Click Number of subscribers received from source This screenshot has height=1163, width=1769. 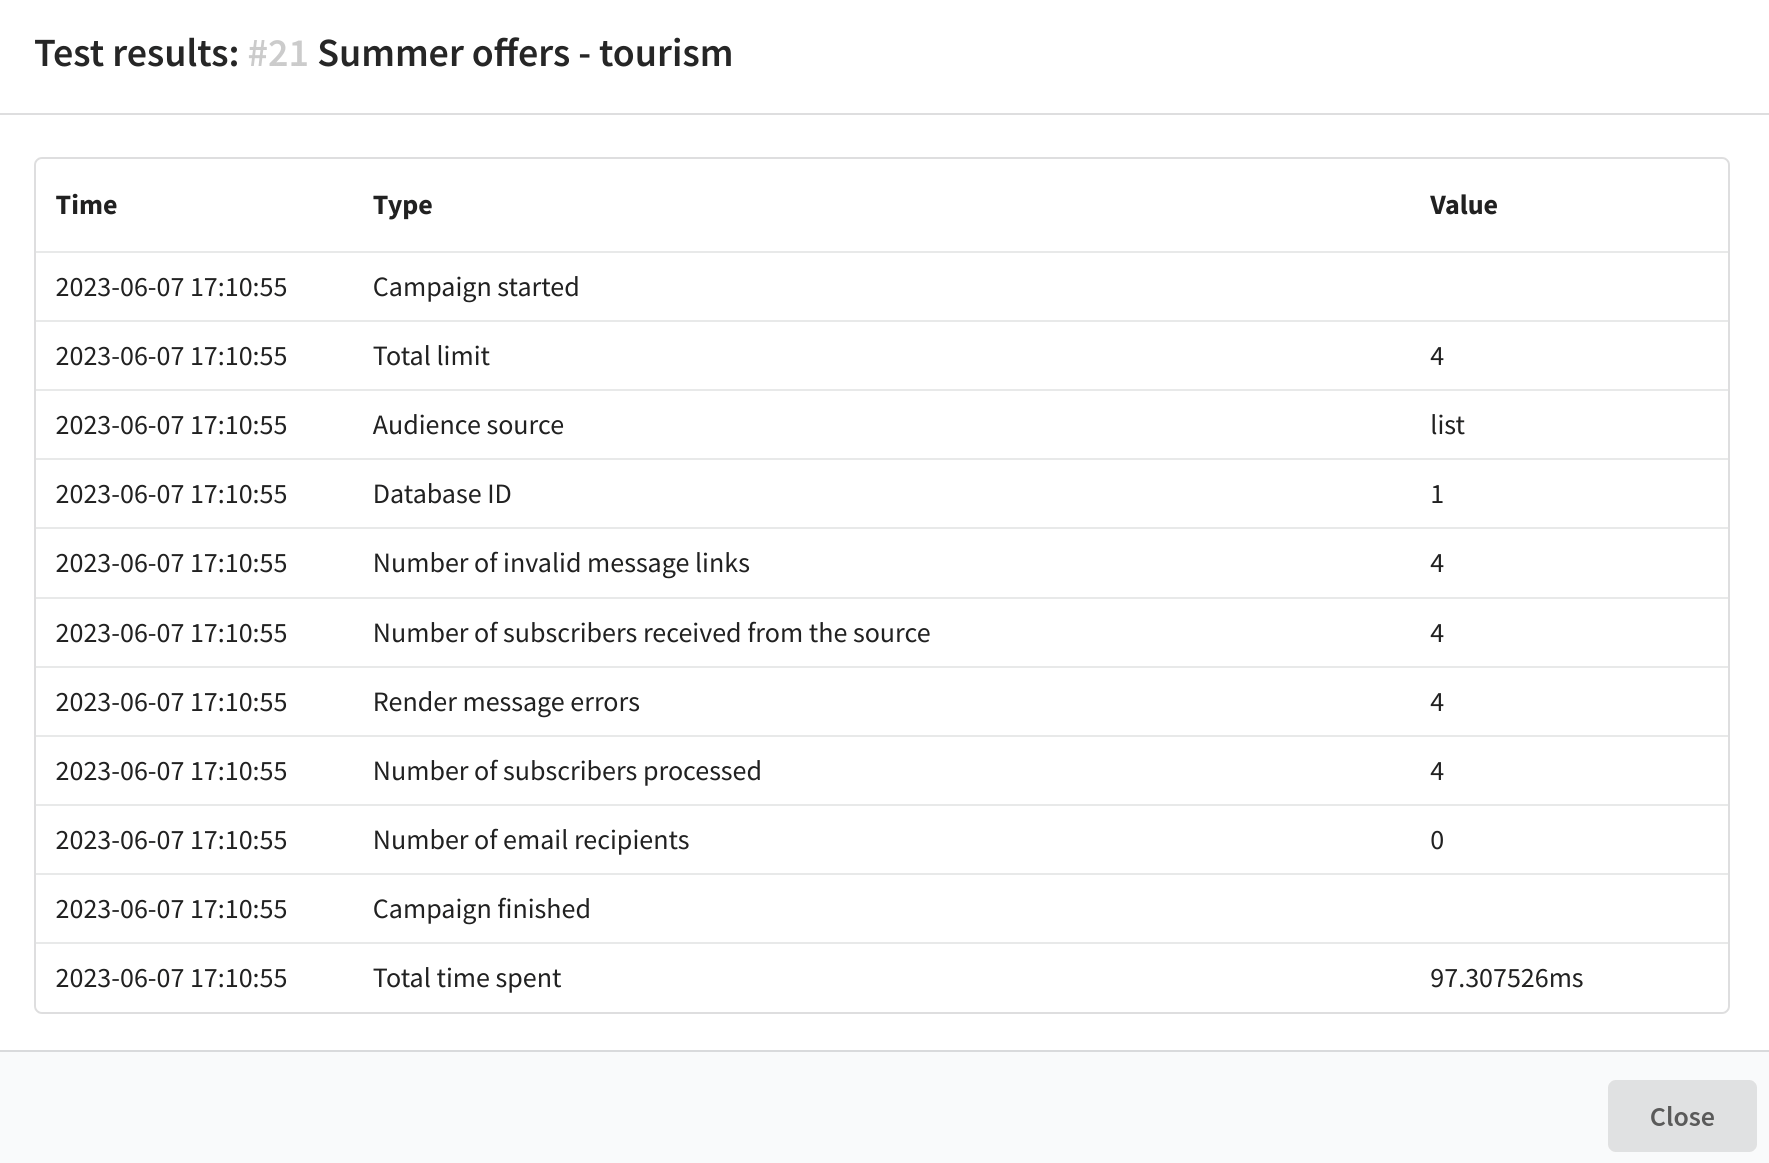click(651, 633)
